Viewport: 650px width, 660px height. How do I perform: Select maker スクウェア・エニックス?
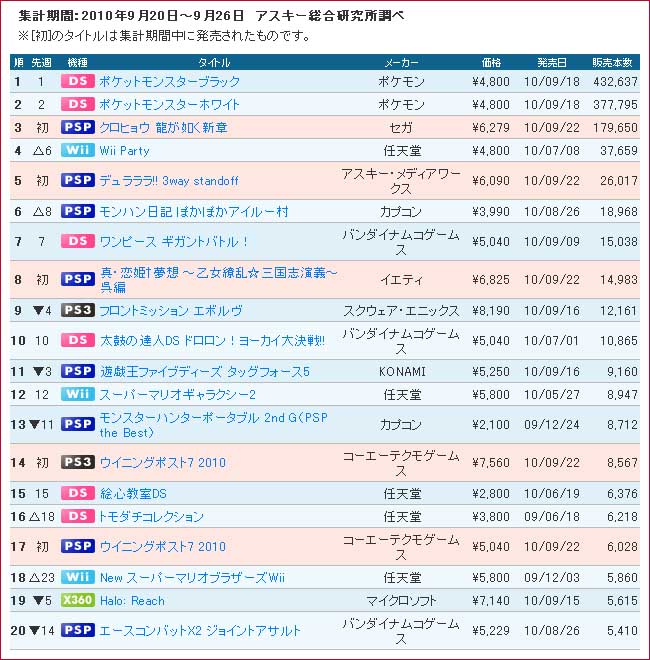(401, 311)
